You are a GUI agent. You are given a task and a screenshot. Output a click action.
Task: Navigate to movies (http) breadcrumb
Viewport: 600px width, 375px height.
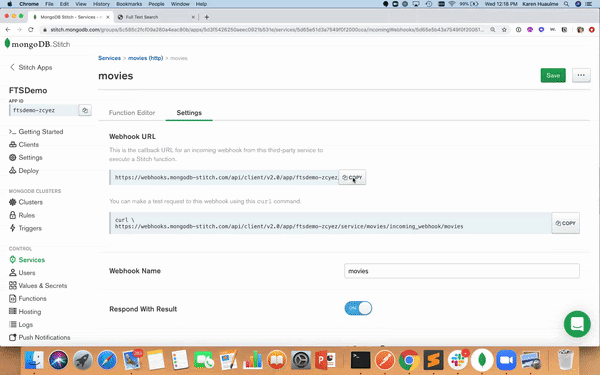[145, 58]
